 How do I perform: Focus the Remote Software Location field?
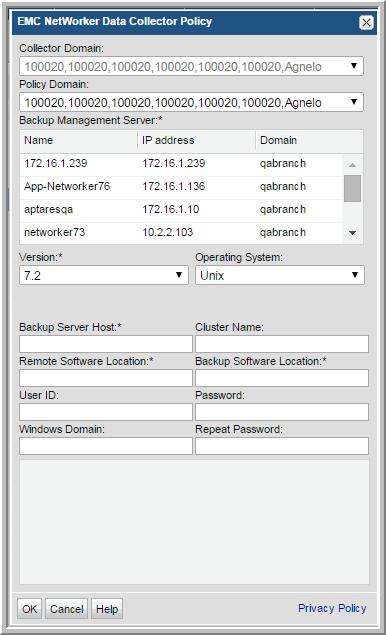pyautogui.click(x=106, y=378)
